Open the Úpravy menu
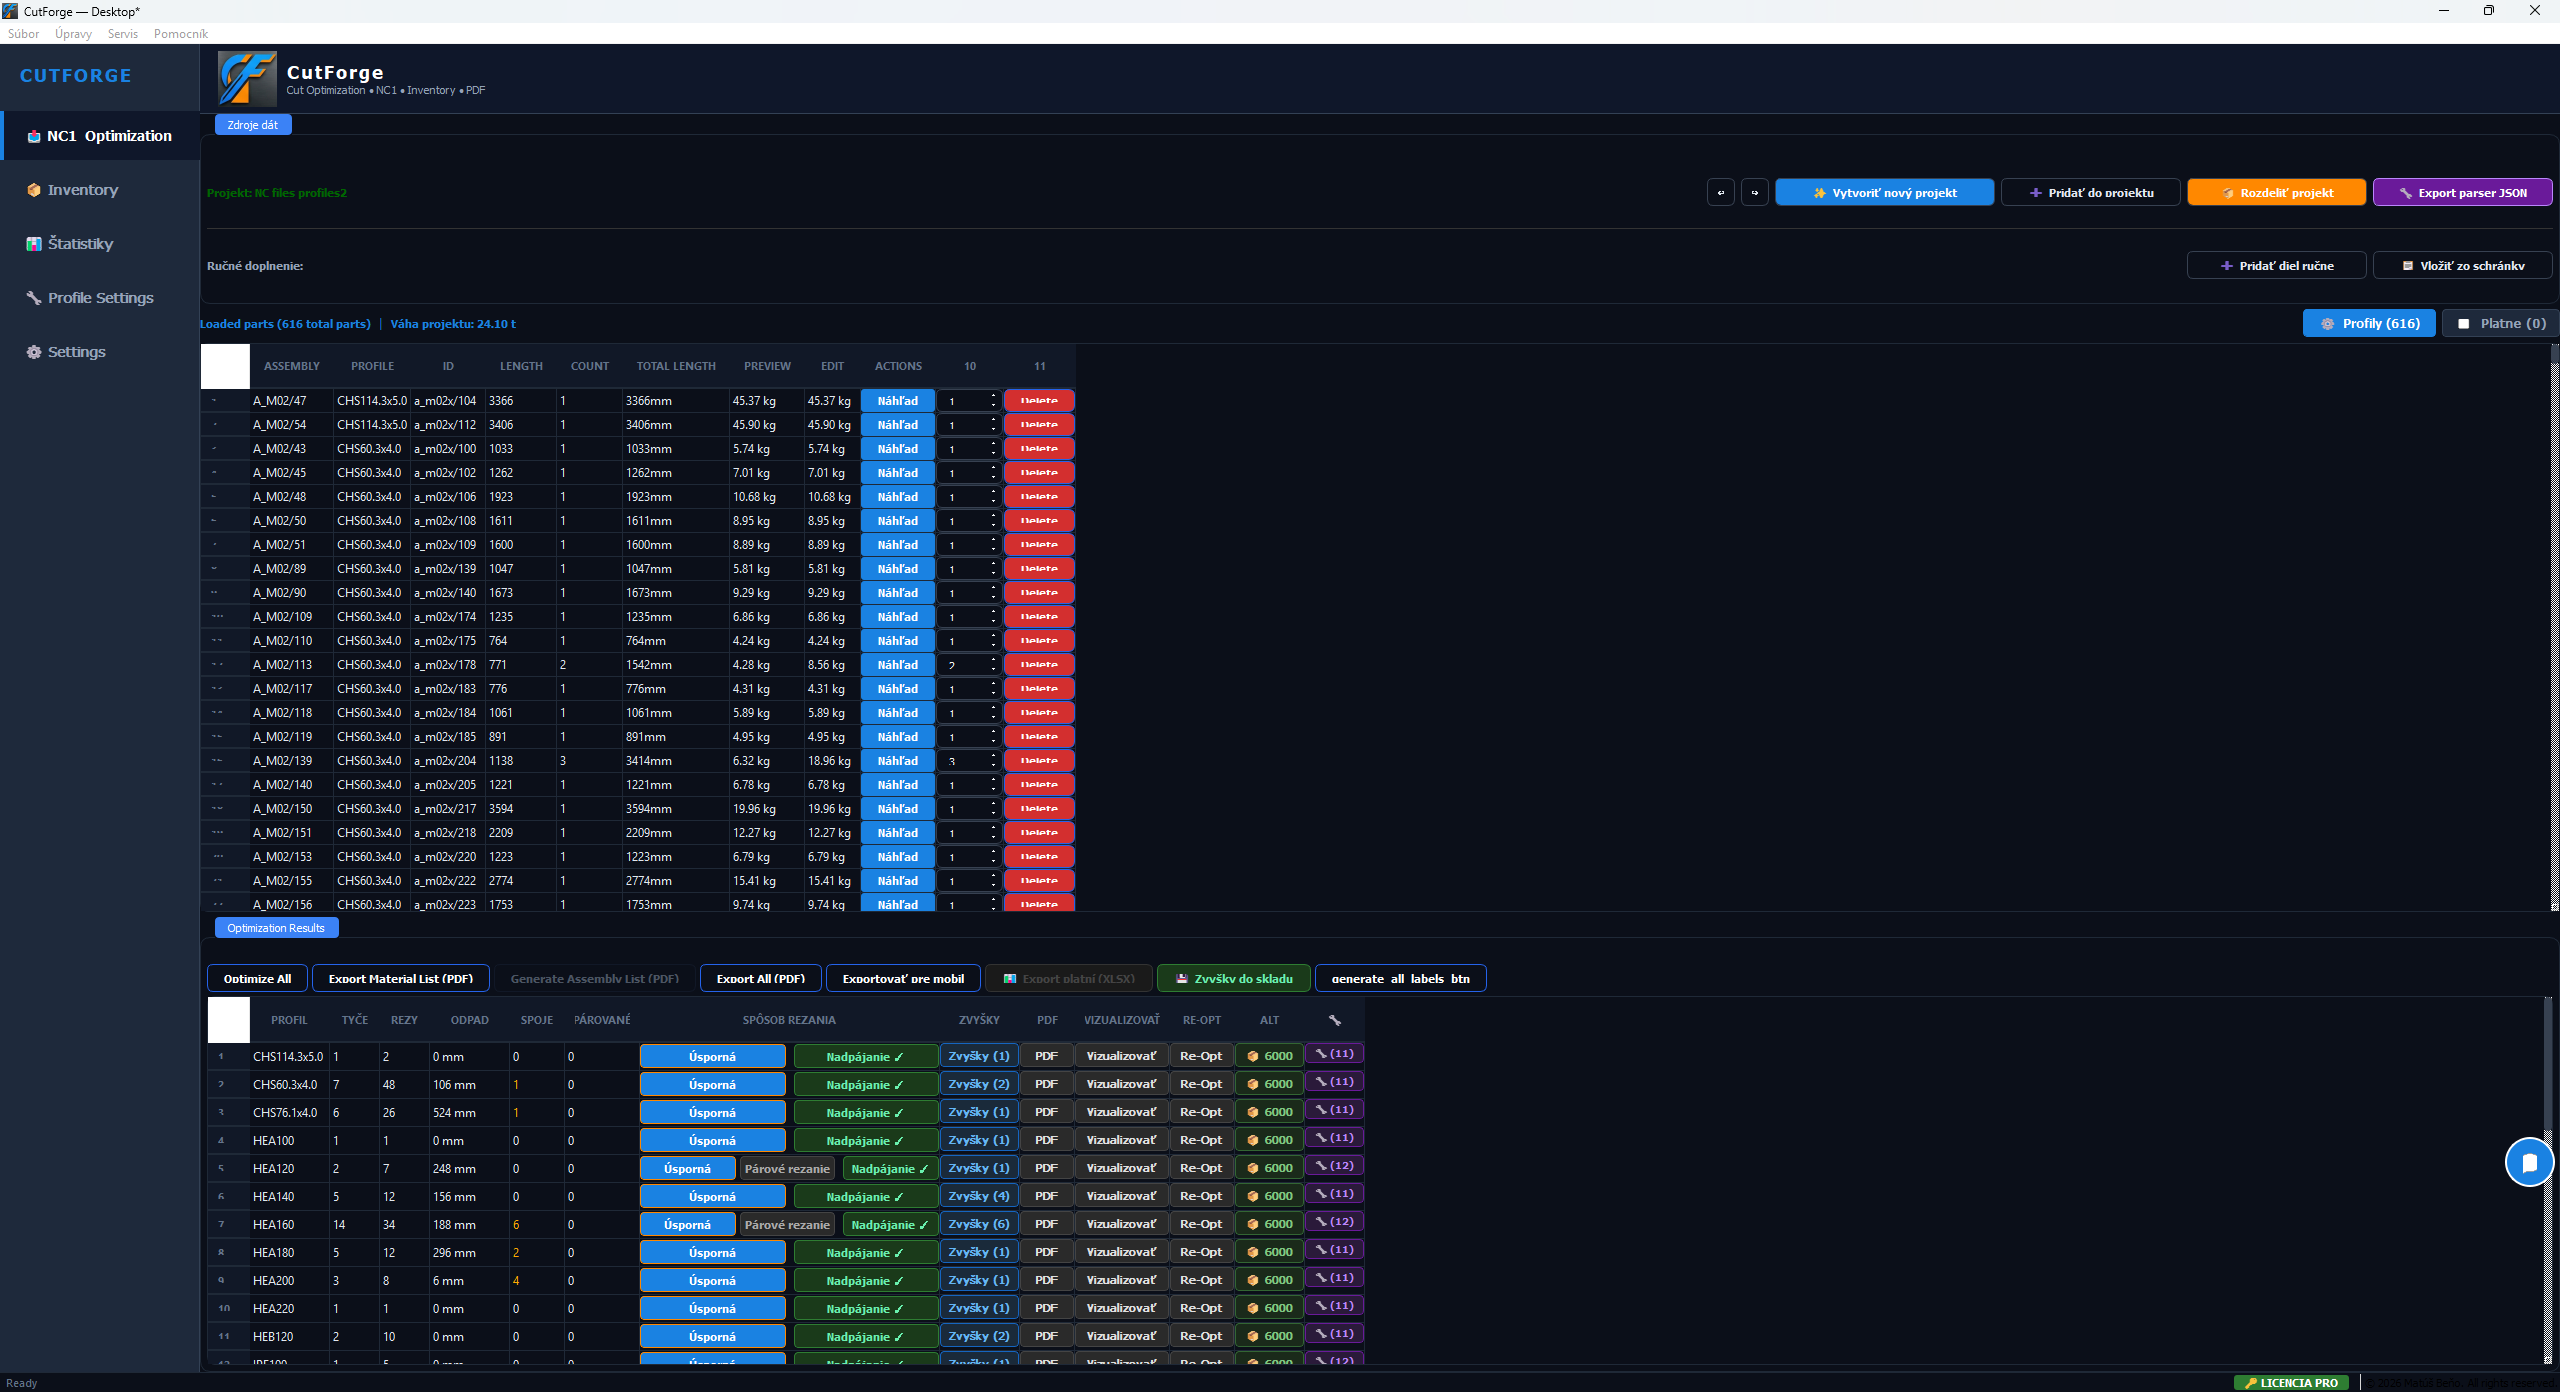 [73, 34]
